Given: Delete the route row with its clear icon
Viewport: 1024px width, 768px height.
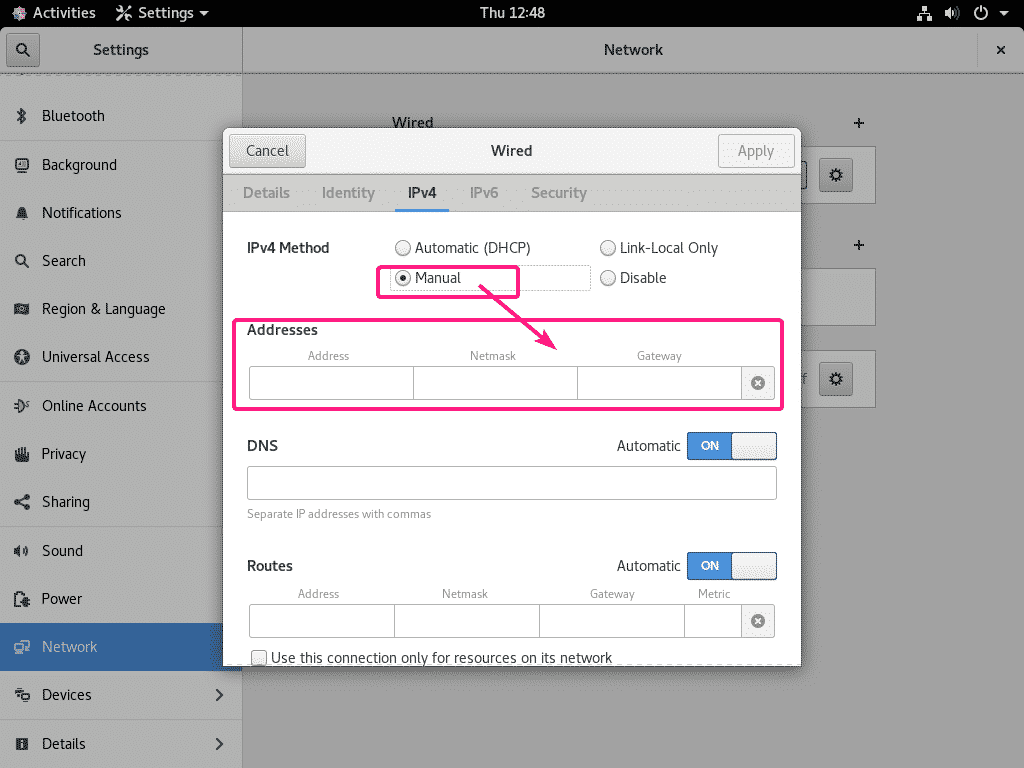Looking at the screenshot, I should tap(758, 620).
